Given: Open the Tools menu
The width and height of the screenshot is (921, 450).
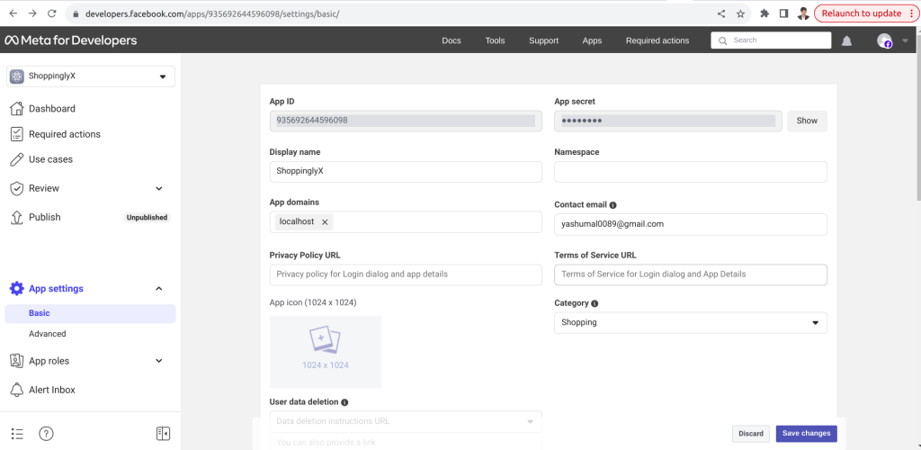Looking at the screenshot, I should click(495, 41).
